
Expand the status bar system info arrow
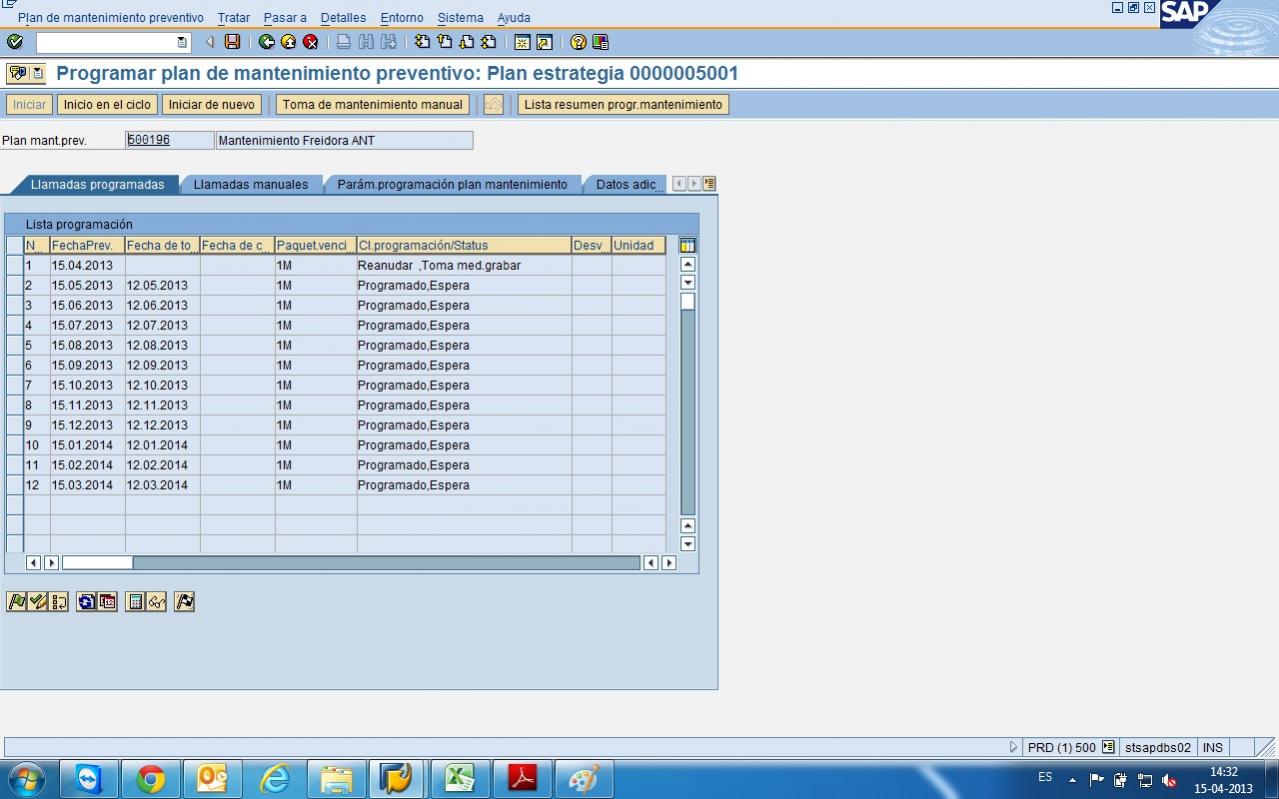click(x=1013, y=747)
